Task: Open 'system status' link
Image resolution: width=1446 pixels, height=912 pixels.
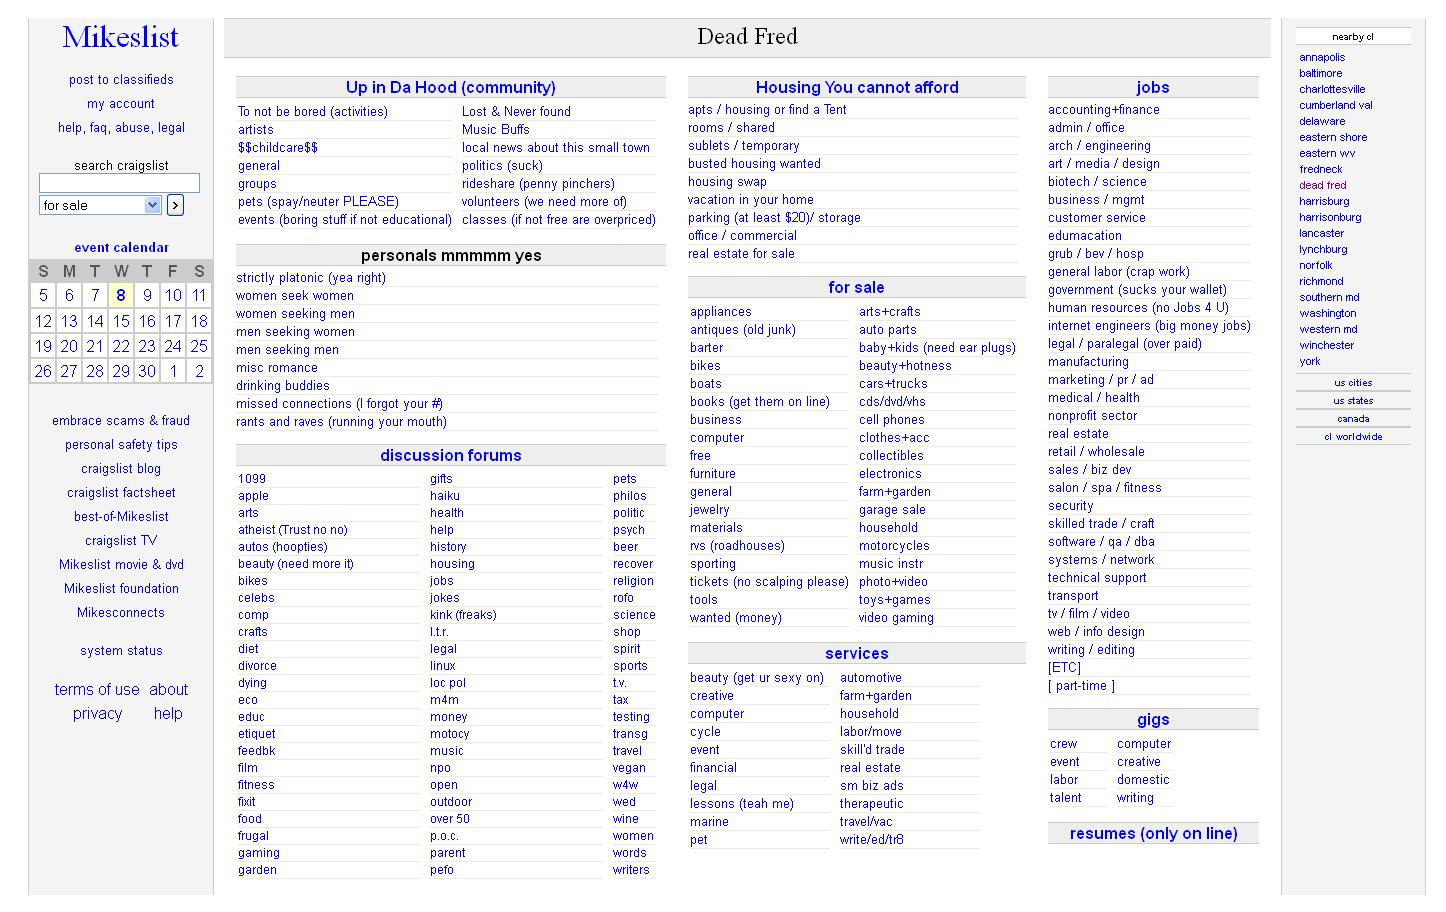Action: pyautogui.click(x=121, y=651)
